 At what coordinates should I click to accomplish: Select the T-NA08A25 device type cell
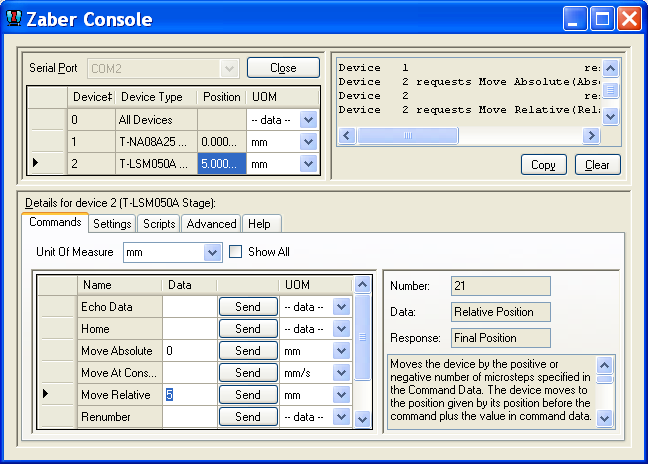(157, 142)
